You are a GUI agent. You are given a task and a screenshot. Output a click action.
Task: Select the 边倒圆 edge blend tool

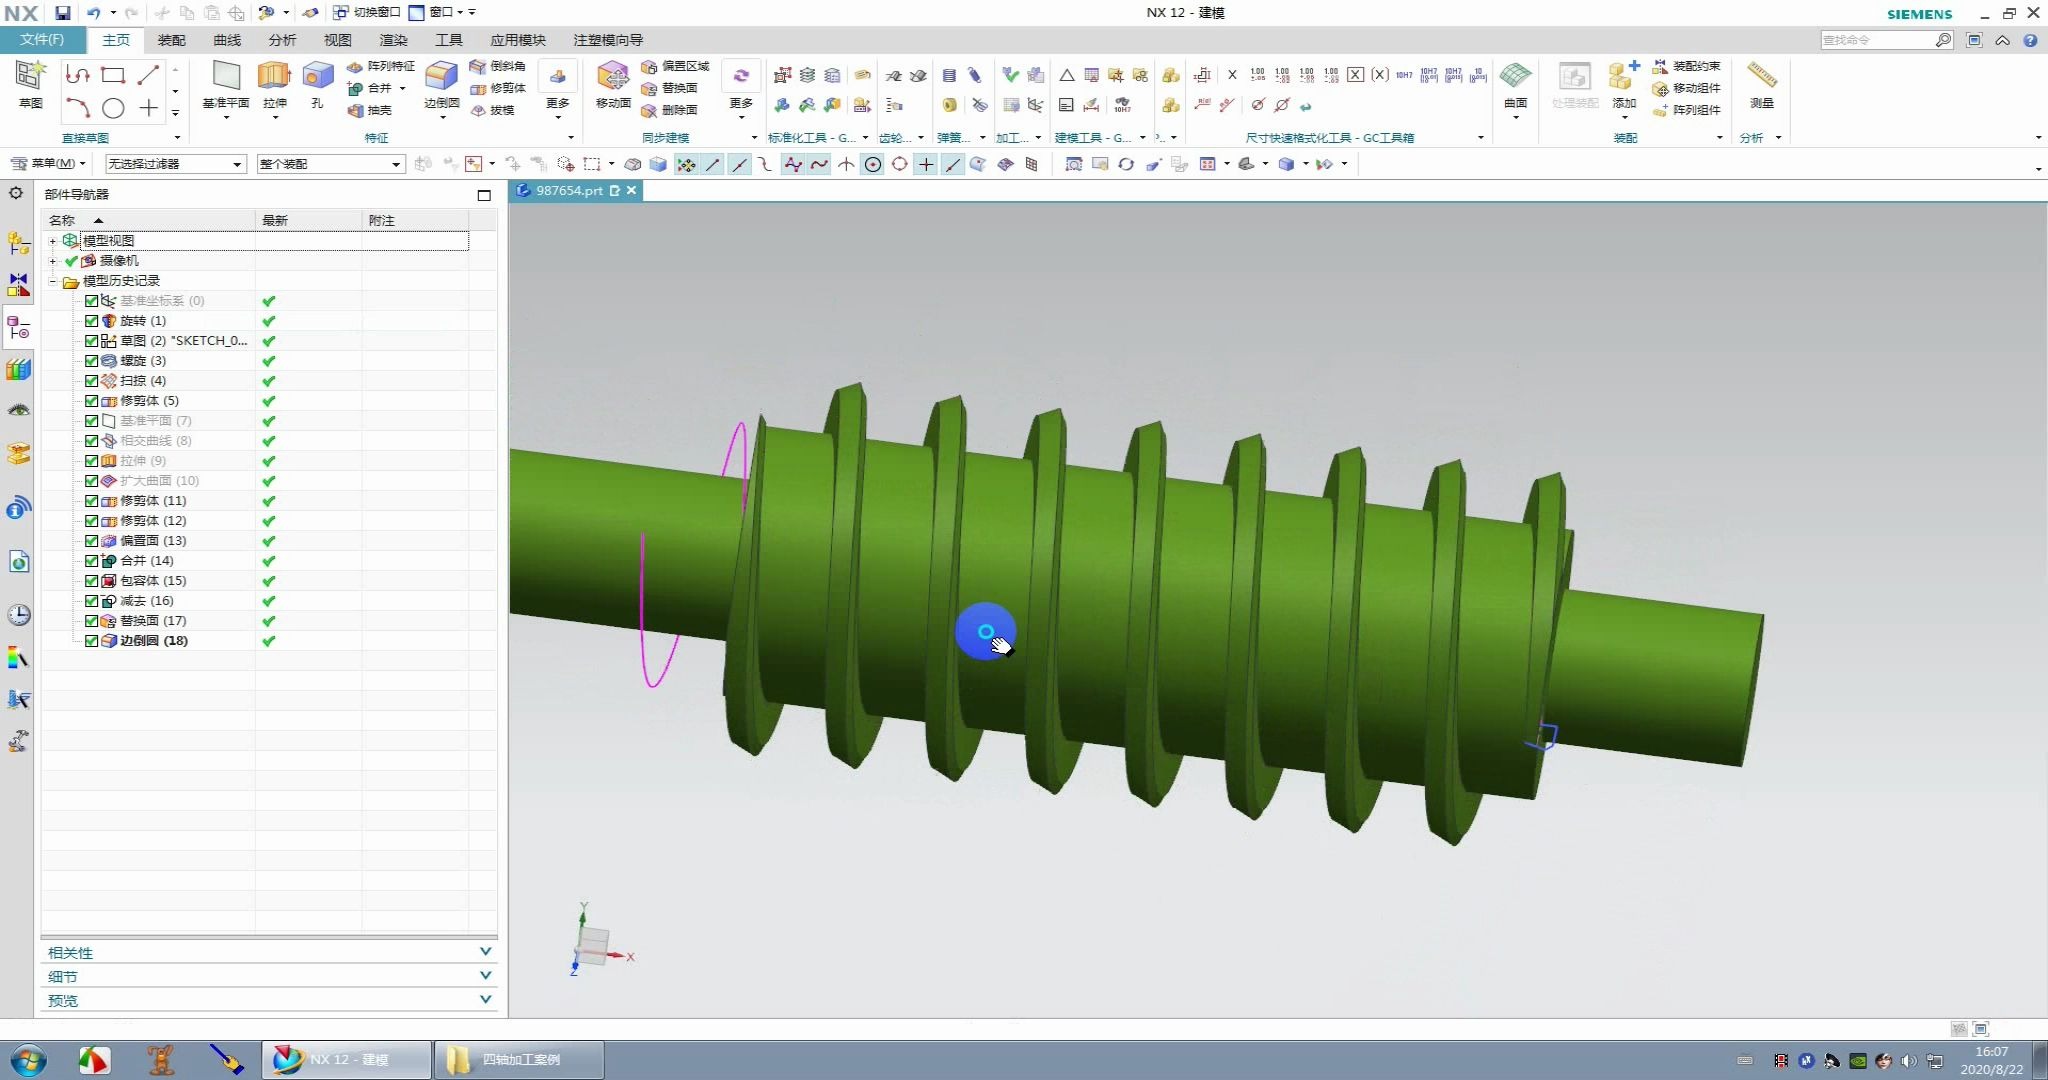coord(441,82)
